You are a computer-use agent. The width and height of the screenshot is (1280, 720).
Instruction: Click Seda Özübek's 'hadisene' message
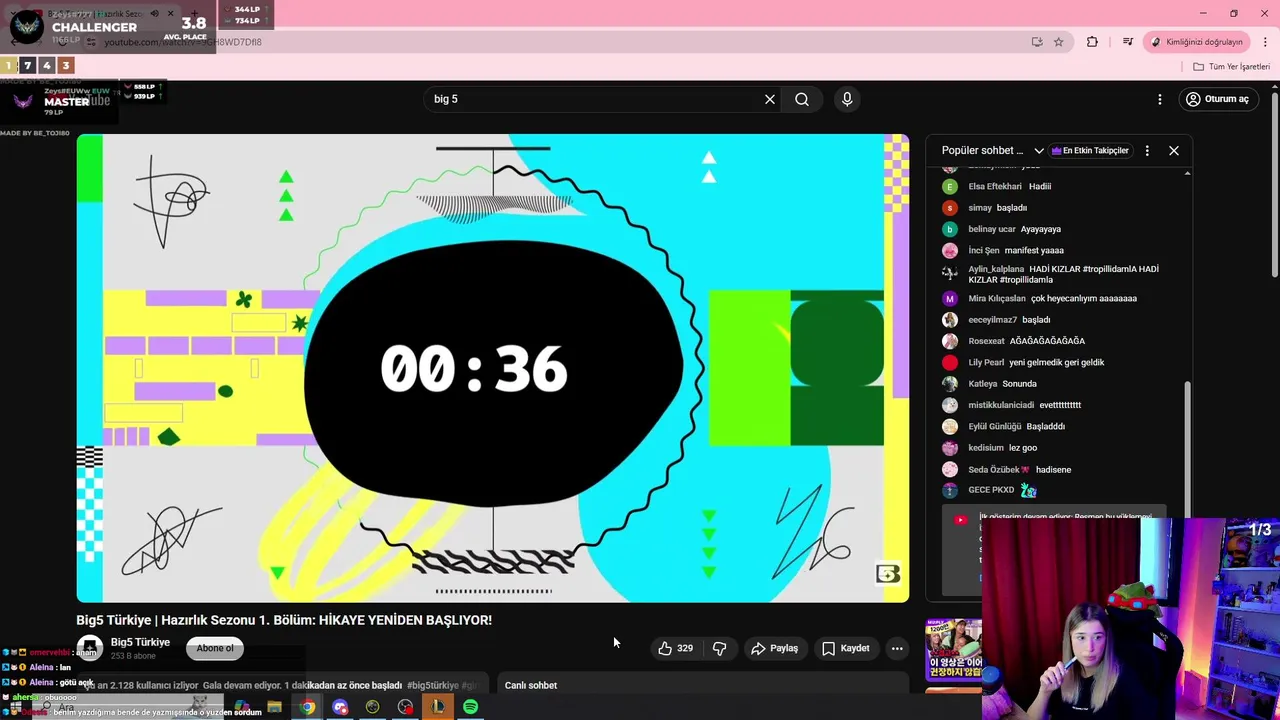[x=1058, y=469]
